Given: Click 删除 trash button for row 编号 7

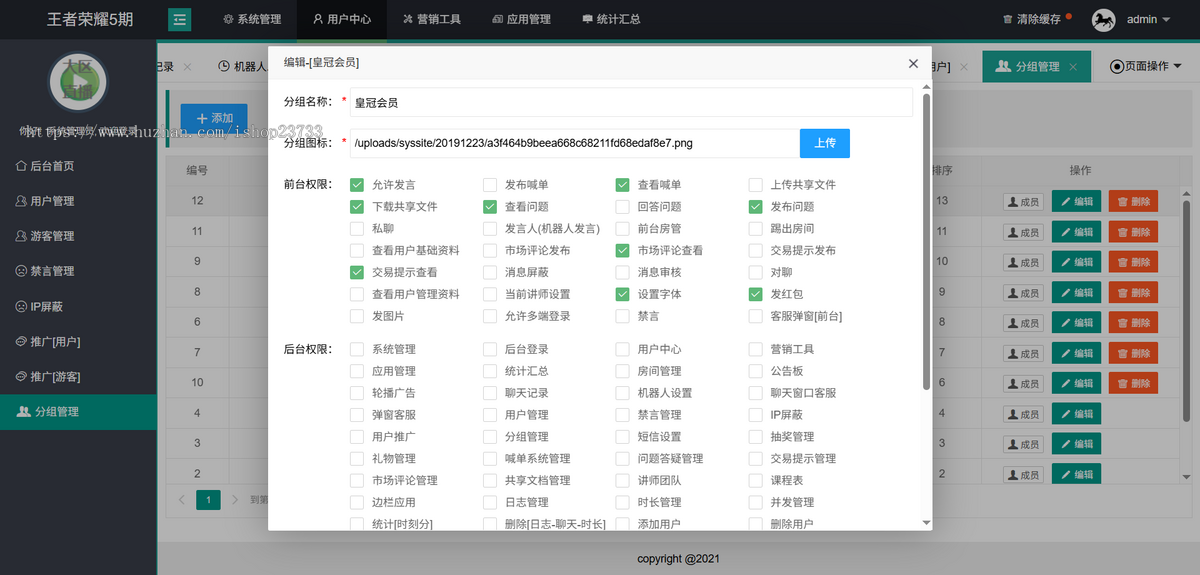Looking at the screenshot, I should tap(1133, 353).
